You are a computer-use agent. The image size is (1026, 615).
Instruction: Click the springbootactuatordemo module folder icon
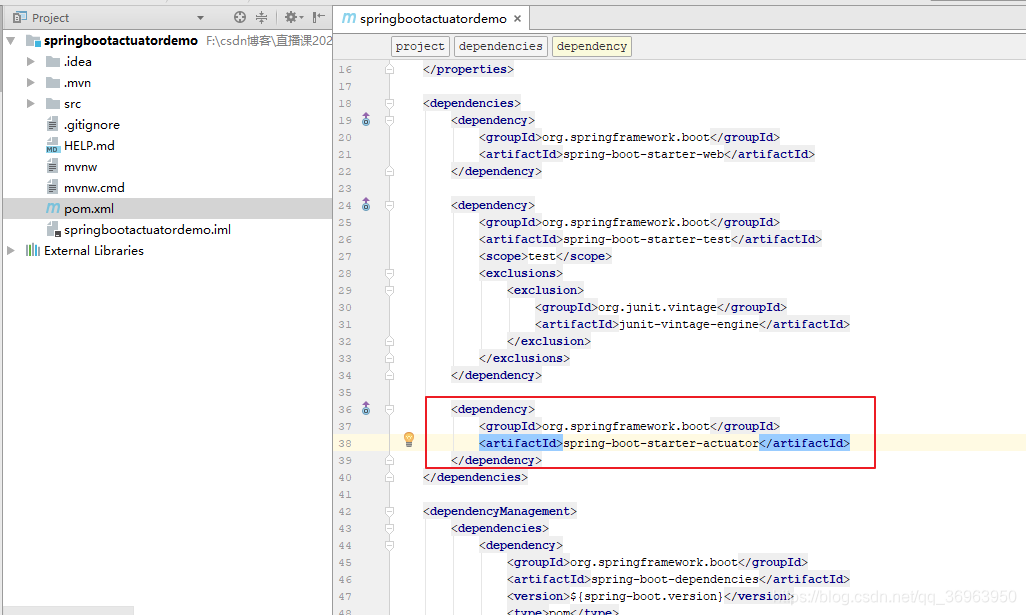(33, 41)
